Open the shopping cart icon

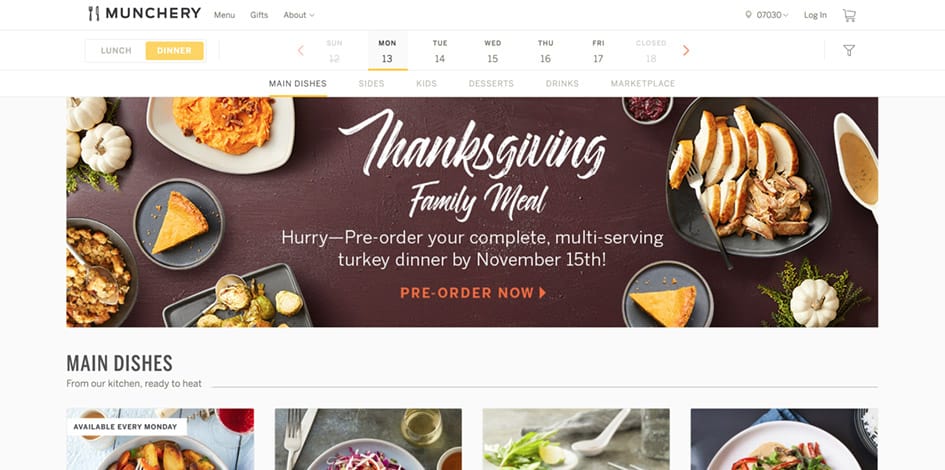point(849,15)
